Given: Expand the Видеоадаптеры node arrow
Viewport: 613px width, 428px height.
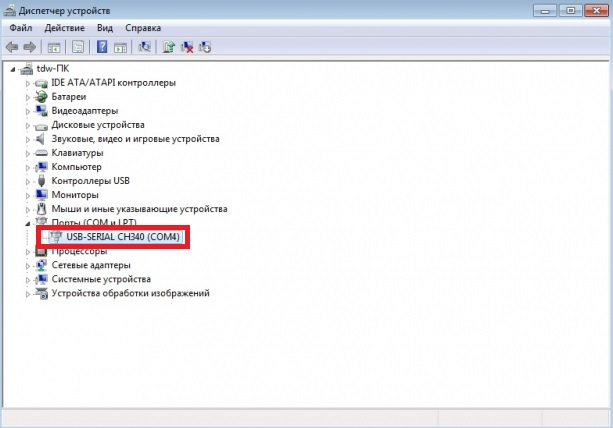Looking at the screenshot, I should click(x=28, y=111).
